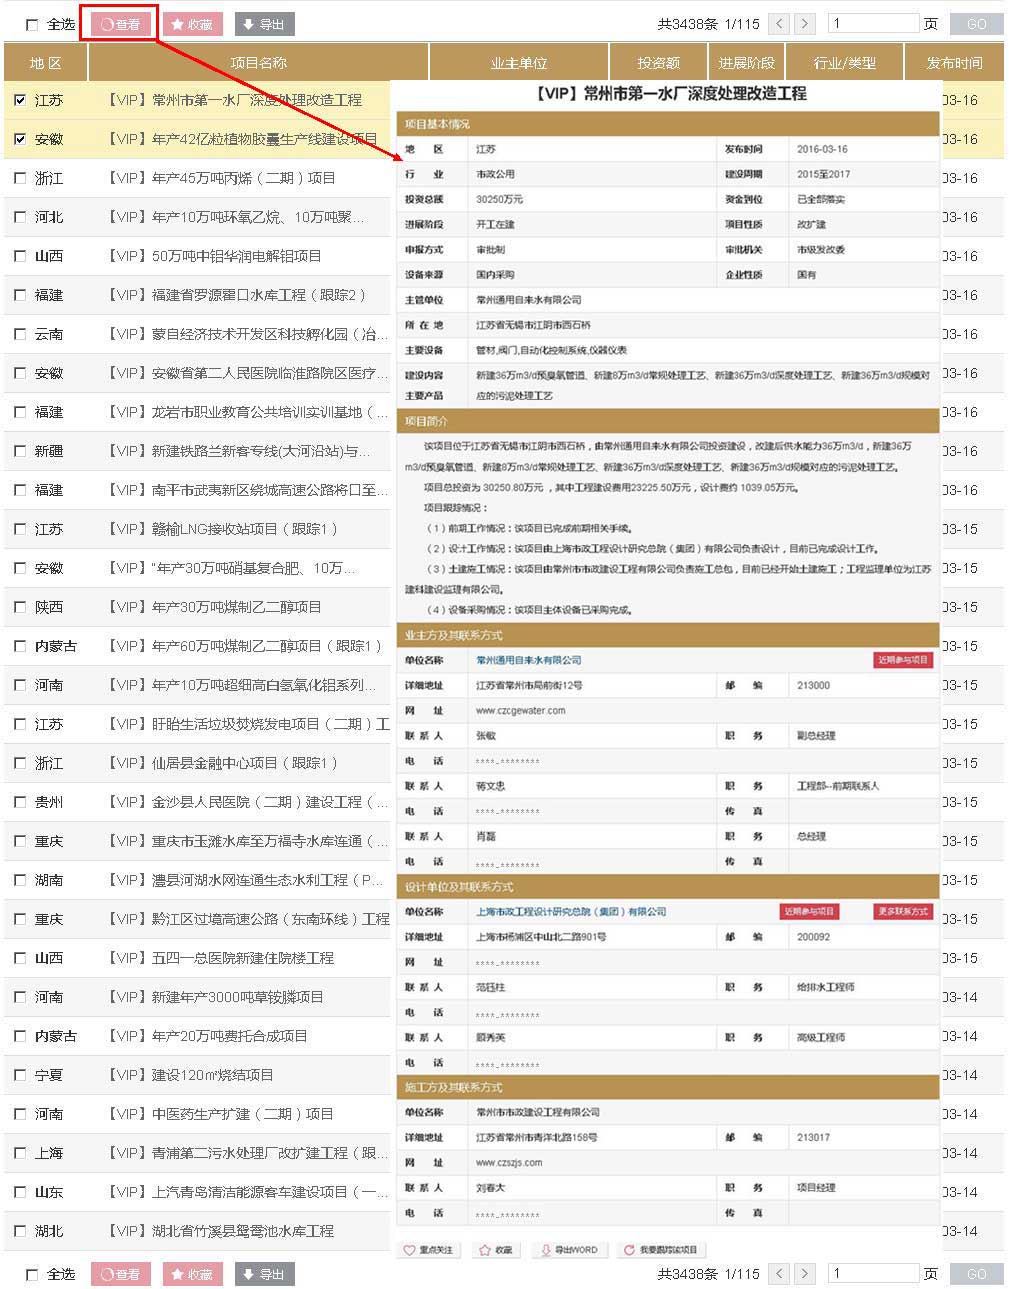Check the 陕西 年产30万吨煤制乙二醇 row checkbox
Screen dimensions: 1009x1289
pos(20,607)
